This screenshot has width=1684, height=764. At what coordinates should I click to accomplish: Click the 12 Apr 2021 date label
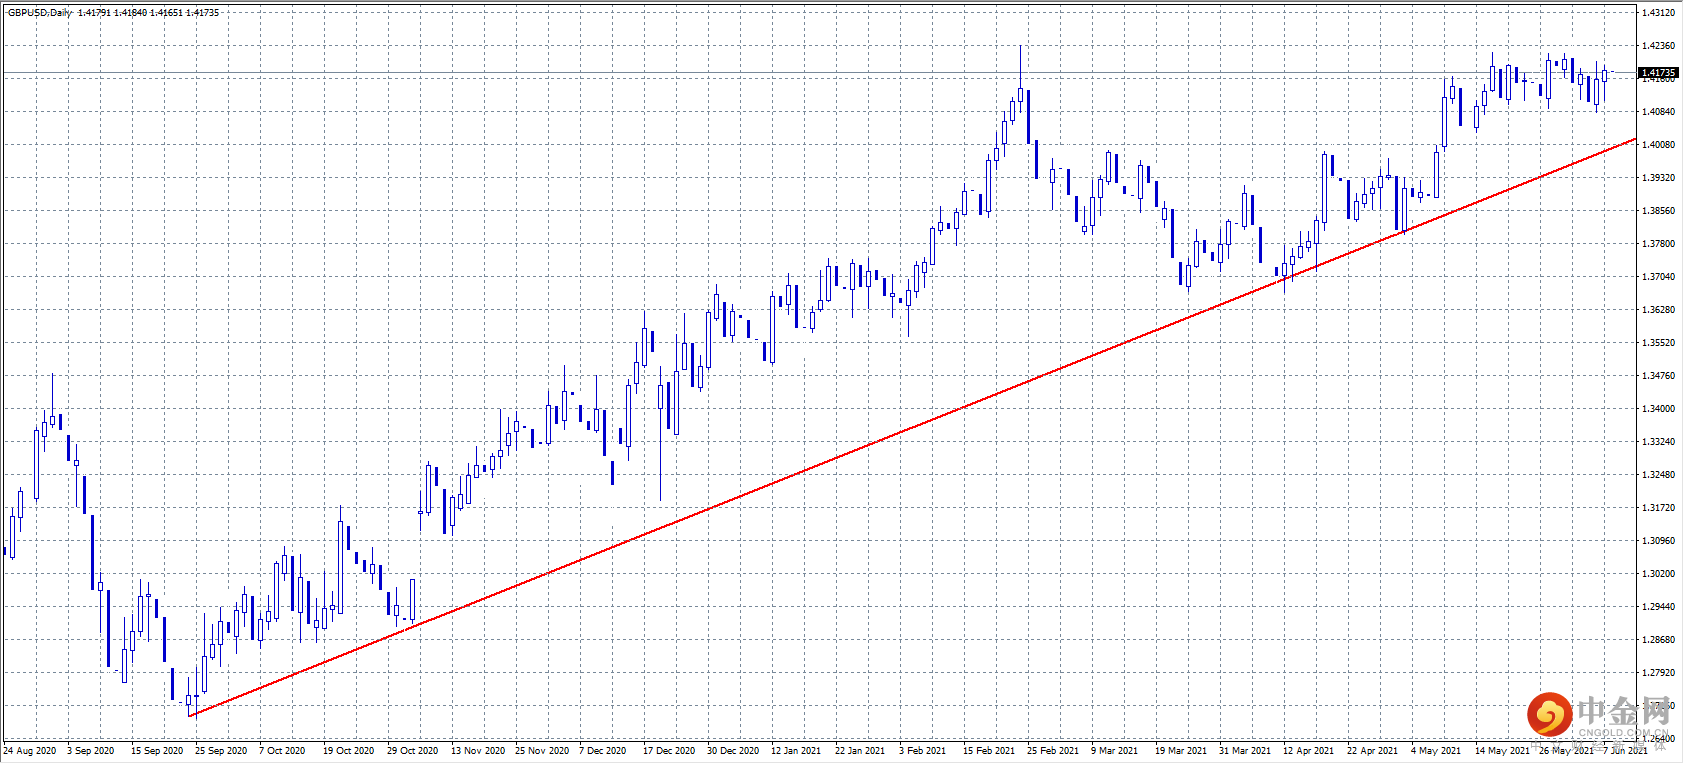[1309, 751]
